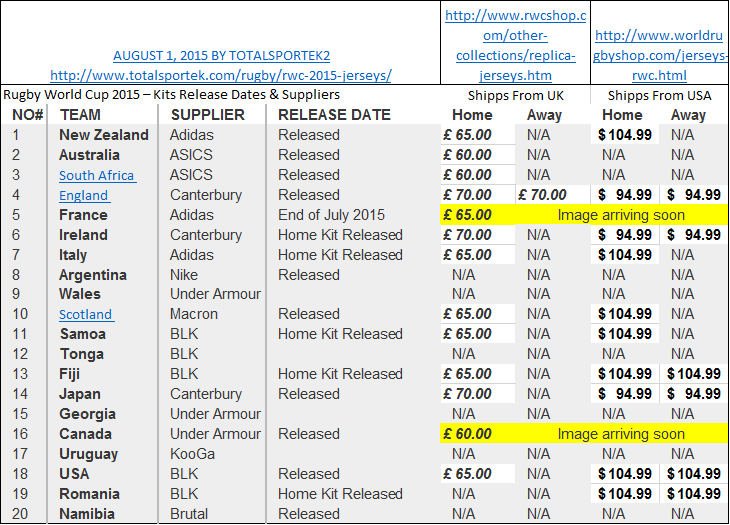Select USA's £ 65.00 UK home price
730x525 pixels.
pyautogui.click(x=467, y=474)
